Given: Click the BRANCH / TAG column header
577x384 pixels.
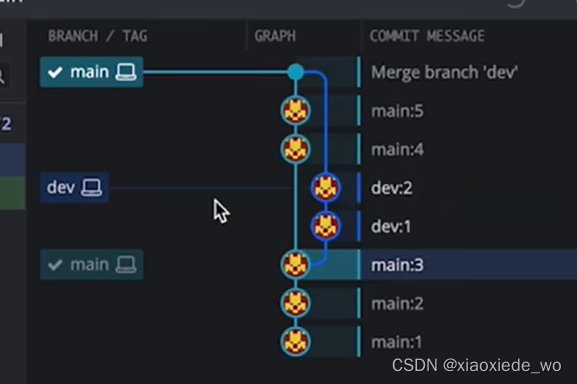Looking at the screenshot, I should click(98, 36).
